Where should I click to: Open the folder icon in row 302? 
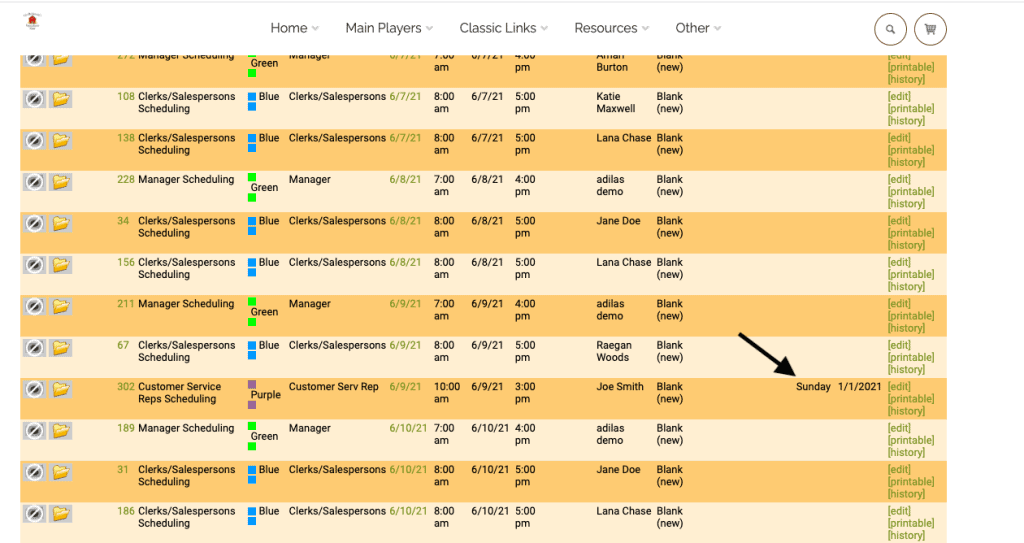[61, 389]
